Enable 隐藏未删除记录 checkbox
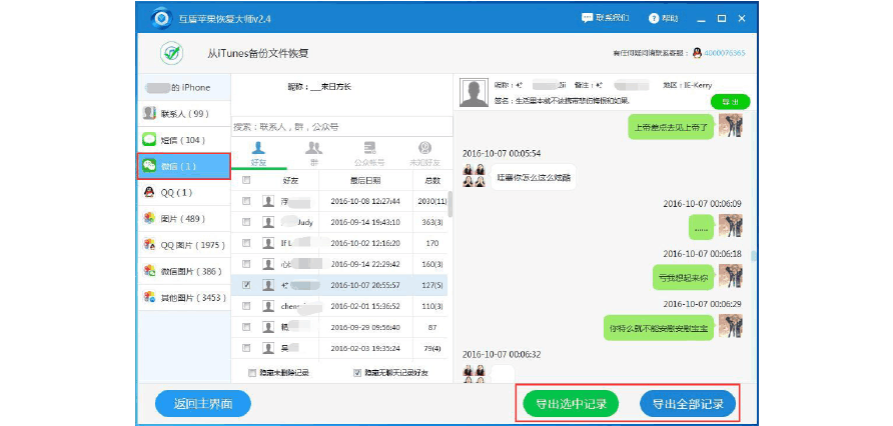The width and height of the screenshot is (893, 426). 252,373
